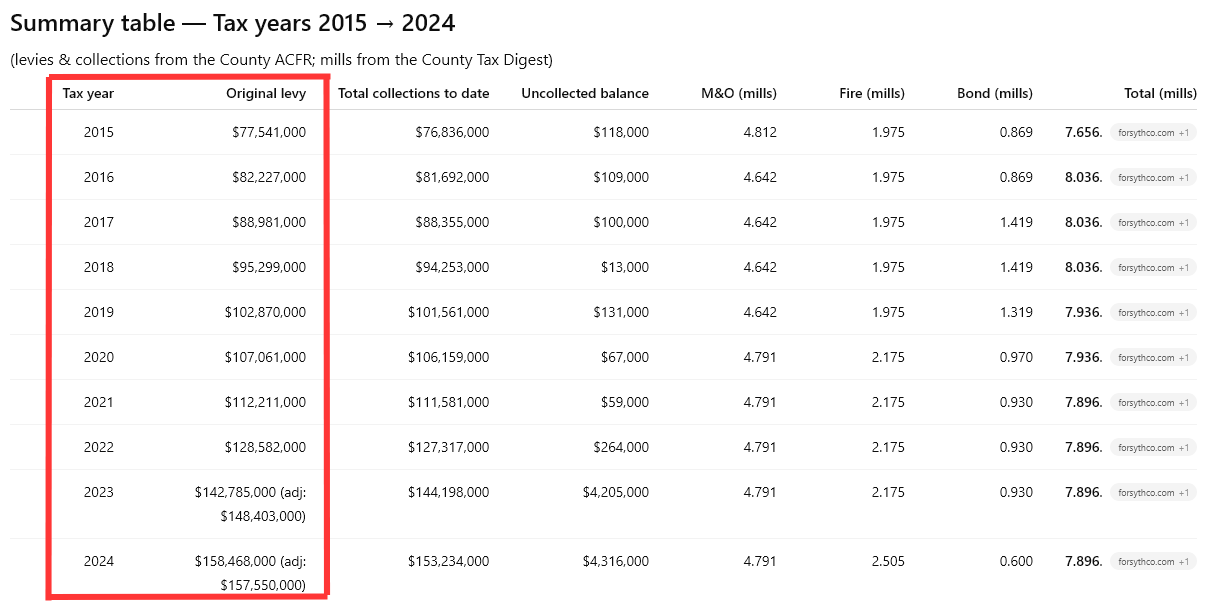The height and width of the screenshot is (602, 1219).
Task: Open the forsythco.com source chip in the 2020 row
Action: tap(1153, 357)
